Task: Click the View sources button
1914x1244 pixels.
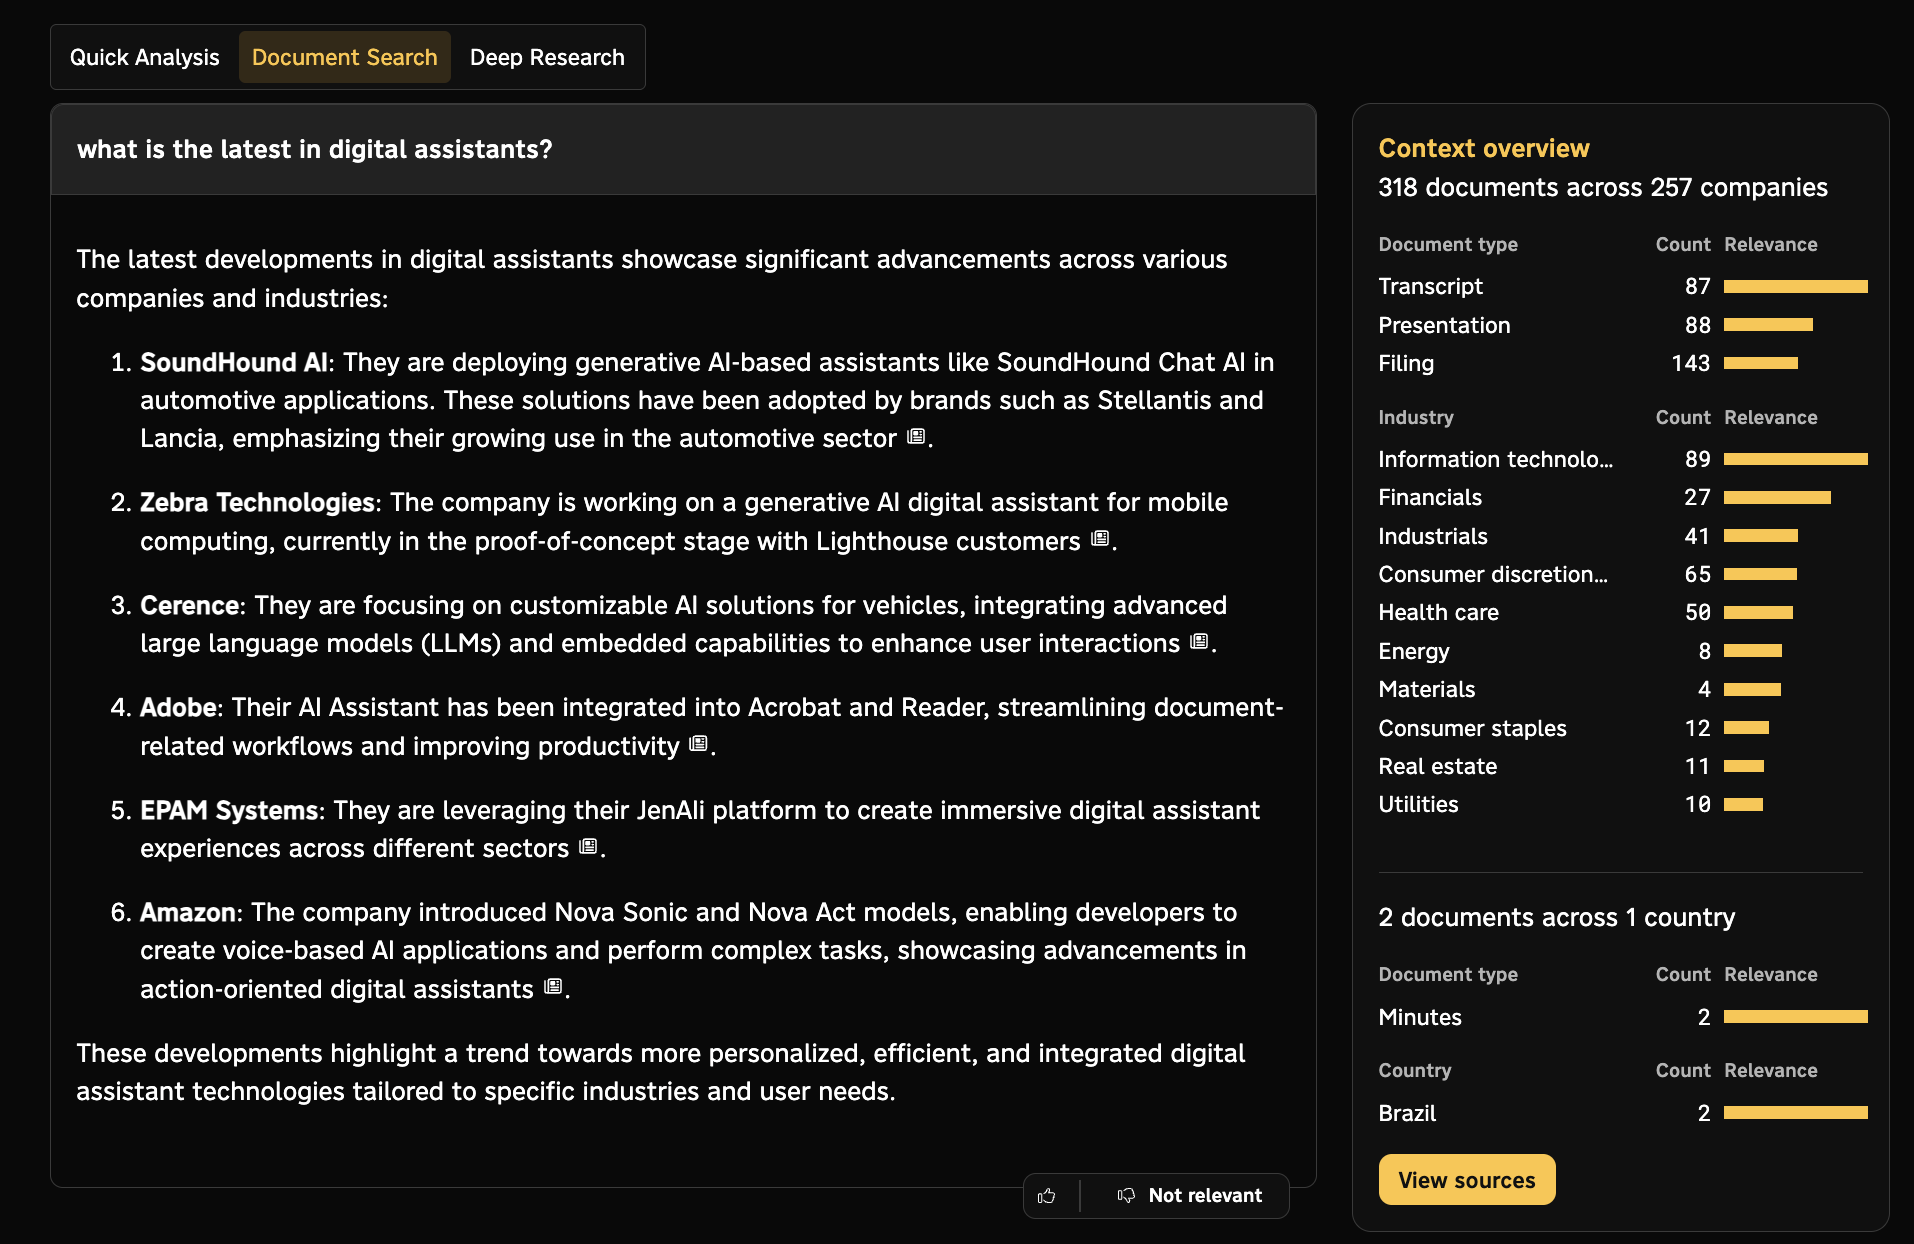Action: click(1466, 1180)
